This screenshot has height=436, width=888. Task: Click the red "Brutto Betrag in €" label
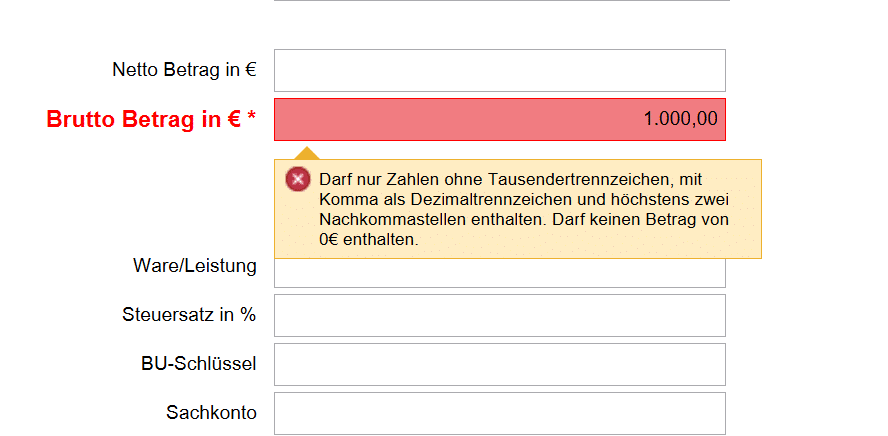coord(142,120)
